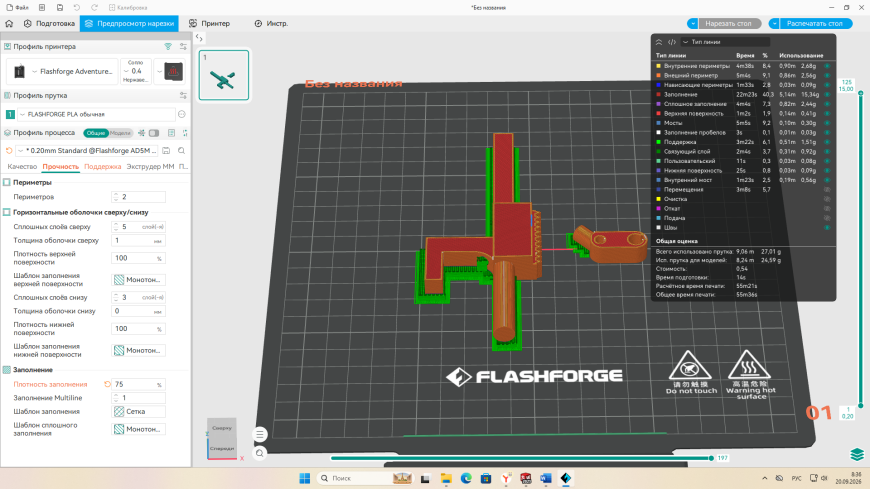
Task: Click the save process preset icon
Action: 166,150
